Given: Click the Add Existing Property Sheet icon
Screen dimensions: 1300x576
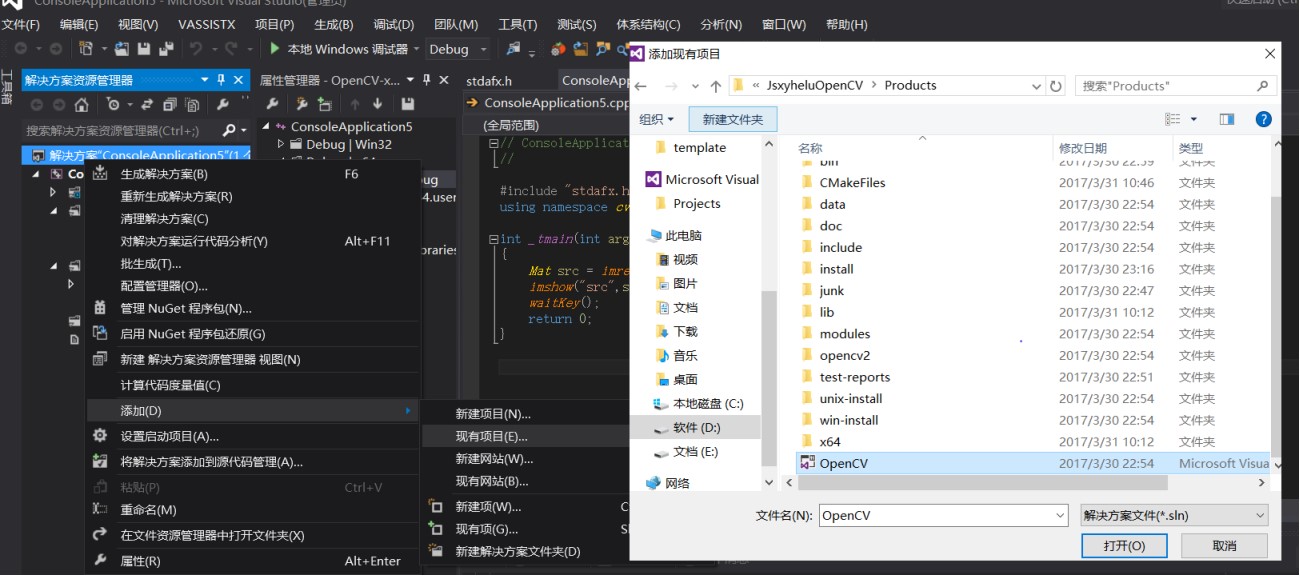Looking at the screenshot, I should point(324,104).
